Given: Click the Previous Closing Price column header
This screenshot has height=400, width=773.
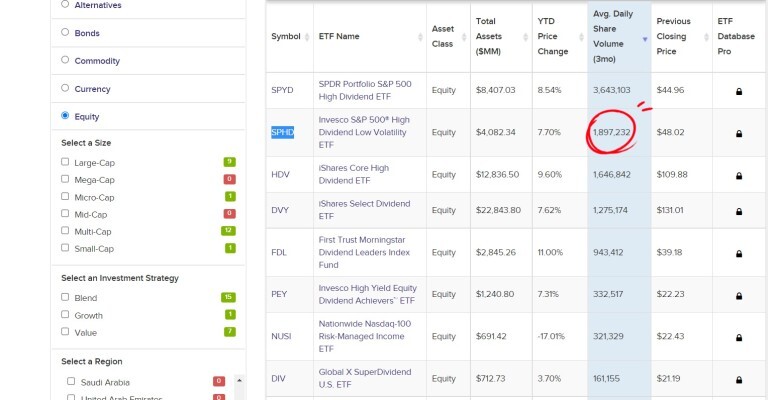Looking at the screenshot, I should point(681,36).
